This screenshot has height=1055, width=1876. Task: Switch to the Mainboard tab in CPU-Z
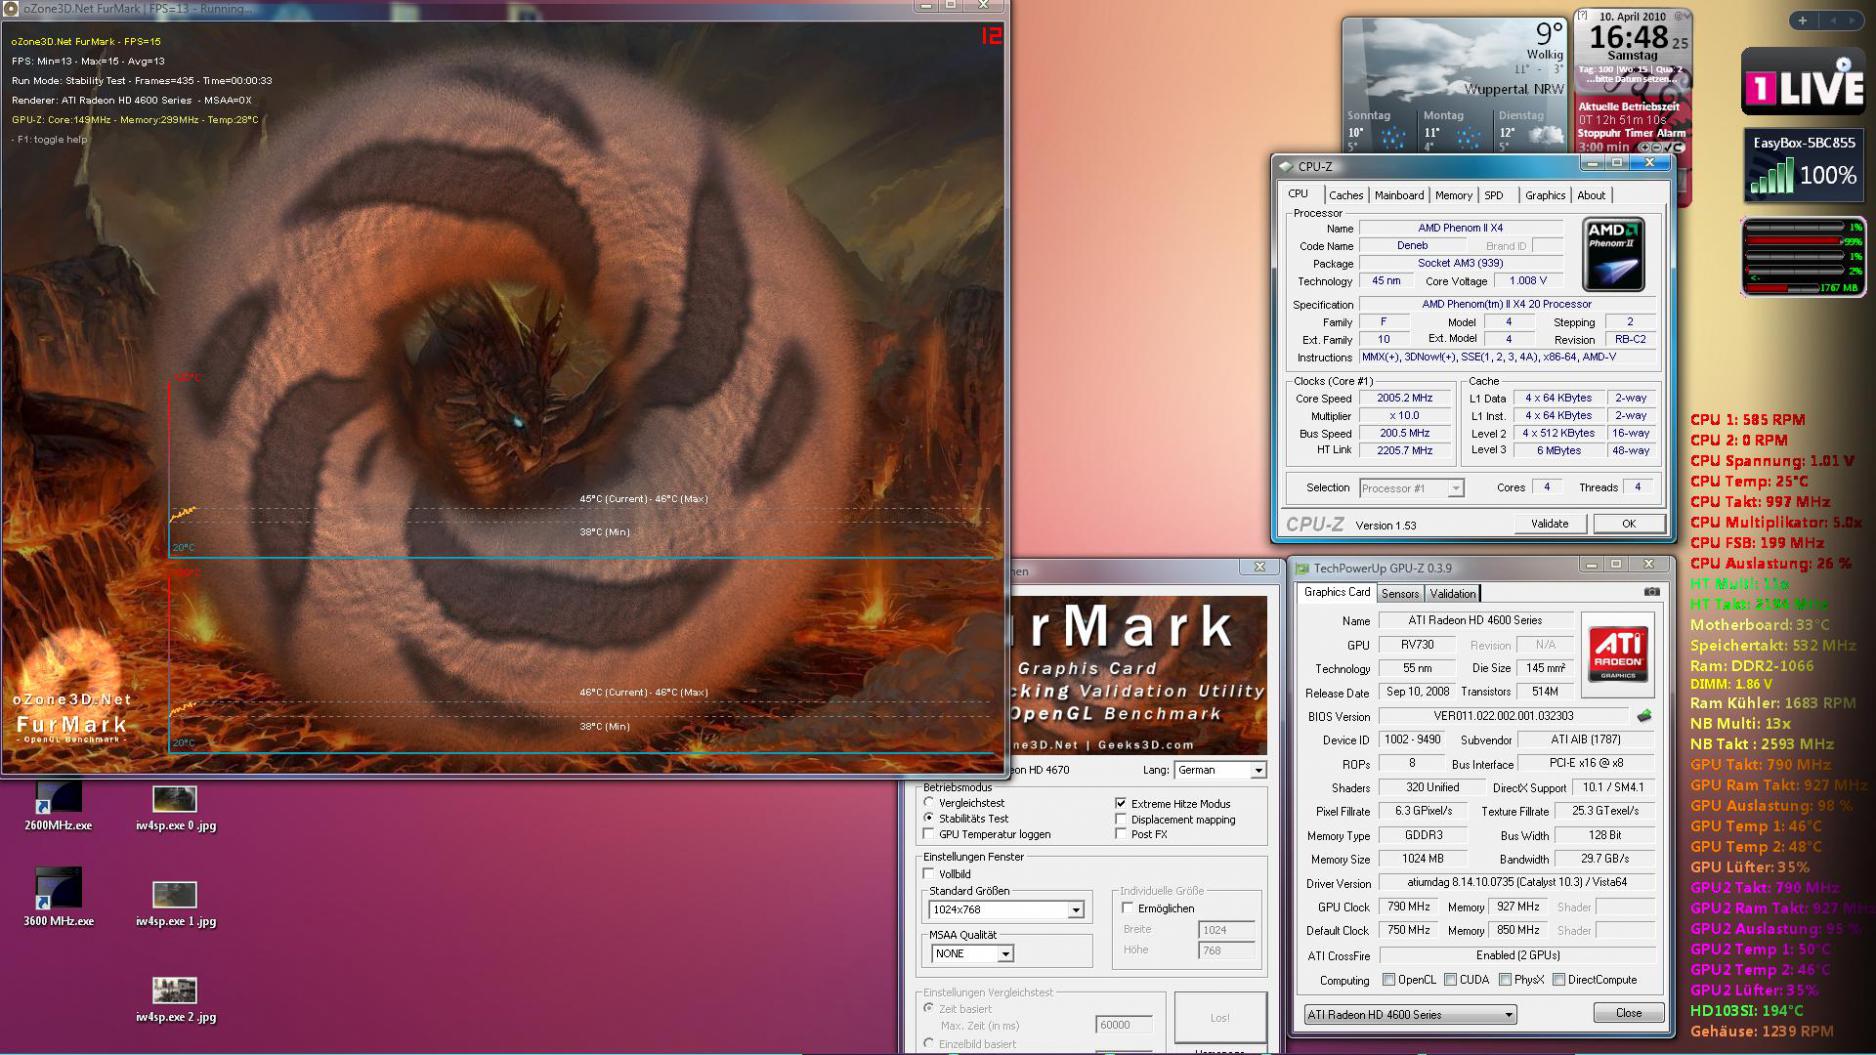(1398, 195)
